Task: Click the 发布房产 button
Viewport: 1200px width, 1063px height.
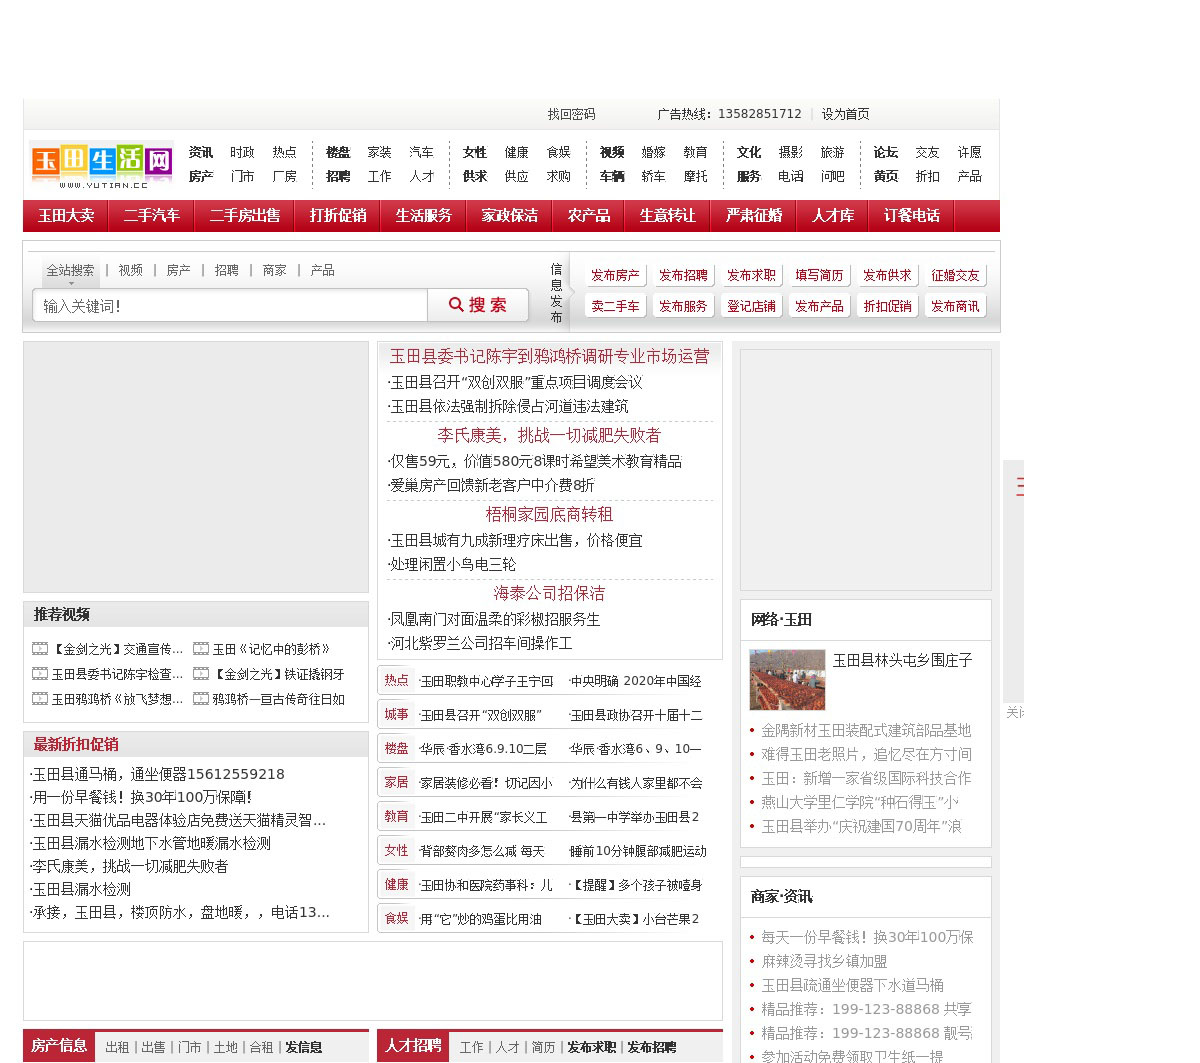Action: point(614,275)
